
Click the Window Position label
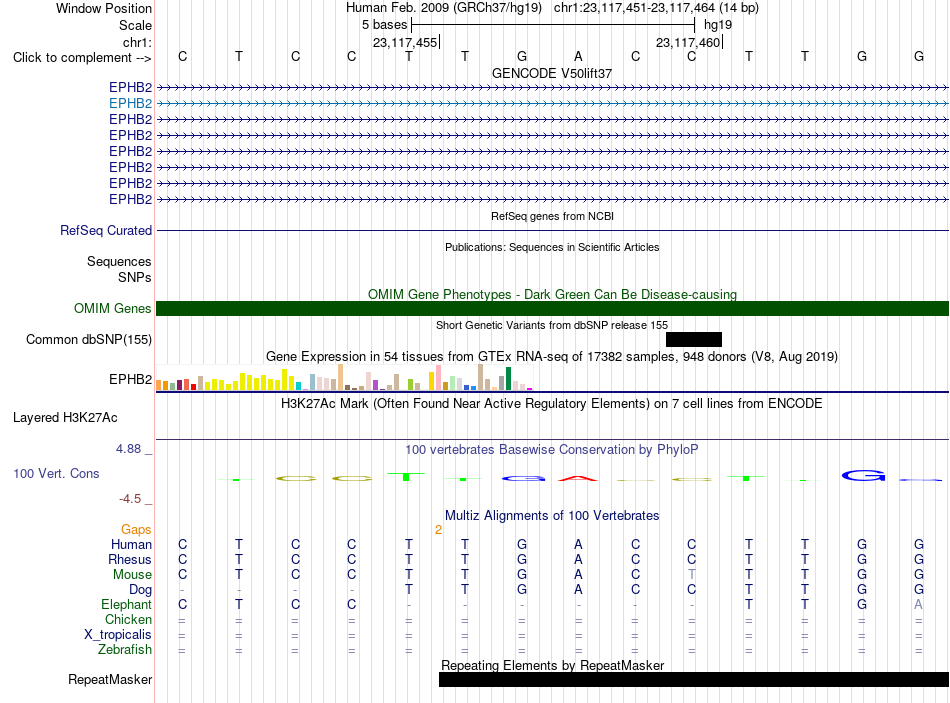click(104, 8)
